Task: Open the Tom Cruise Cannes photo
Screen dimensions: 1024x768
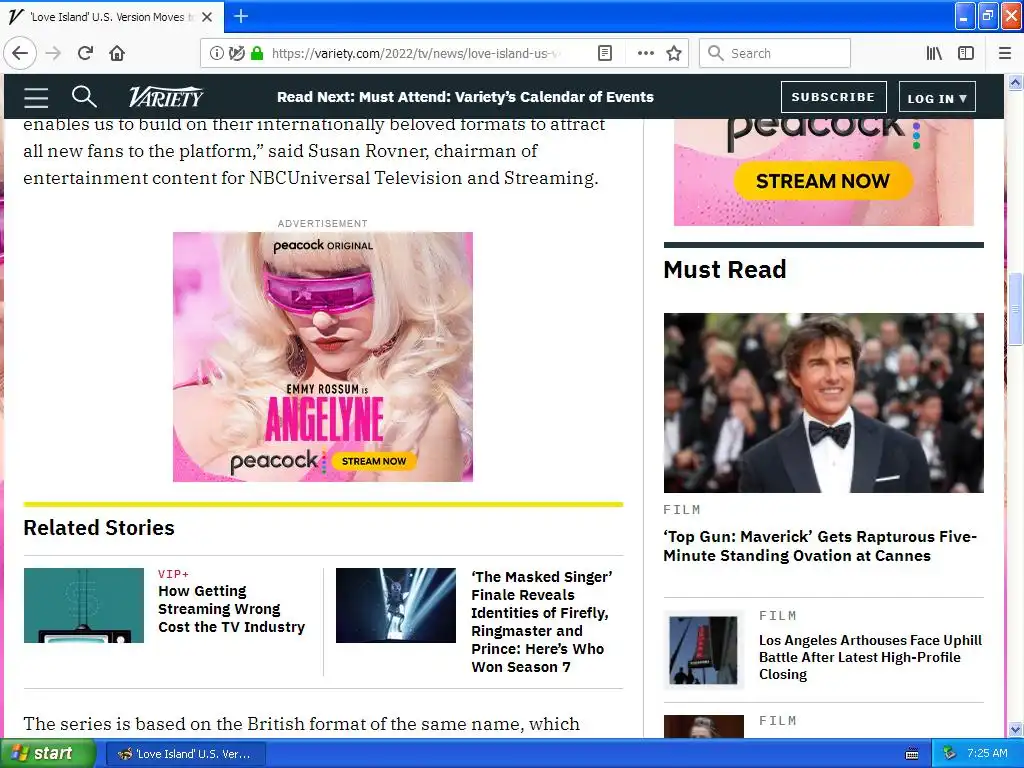Action: pyautogui.click(x=824, y=402)
